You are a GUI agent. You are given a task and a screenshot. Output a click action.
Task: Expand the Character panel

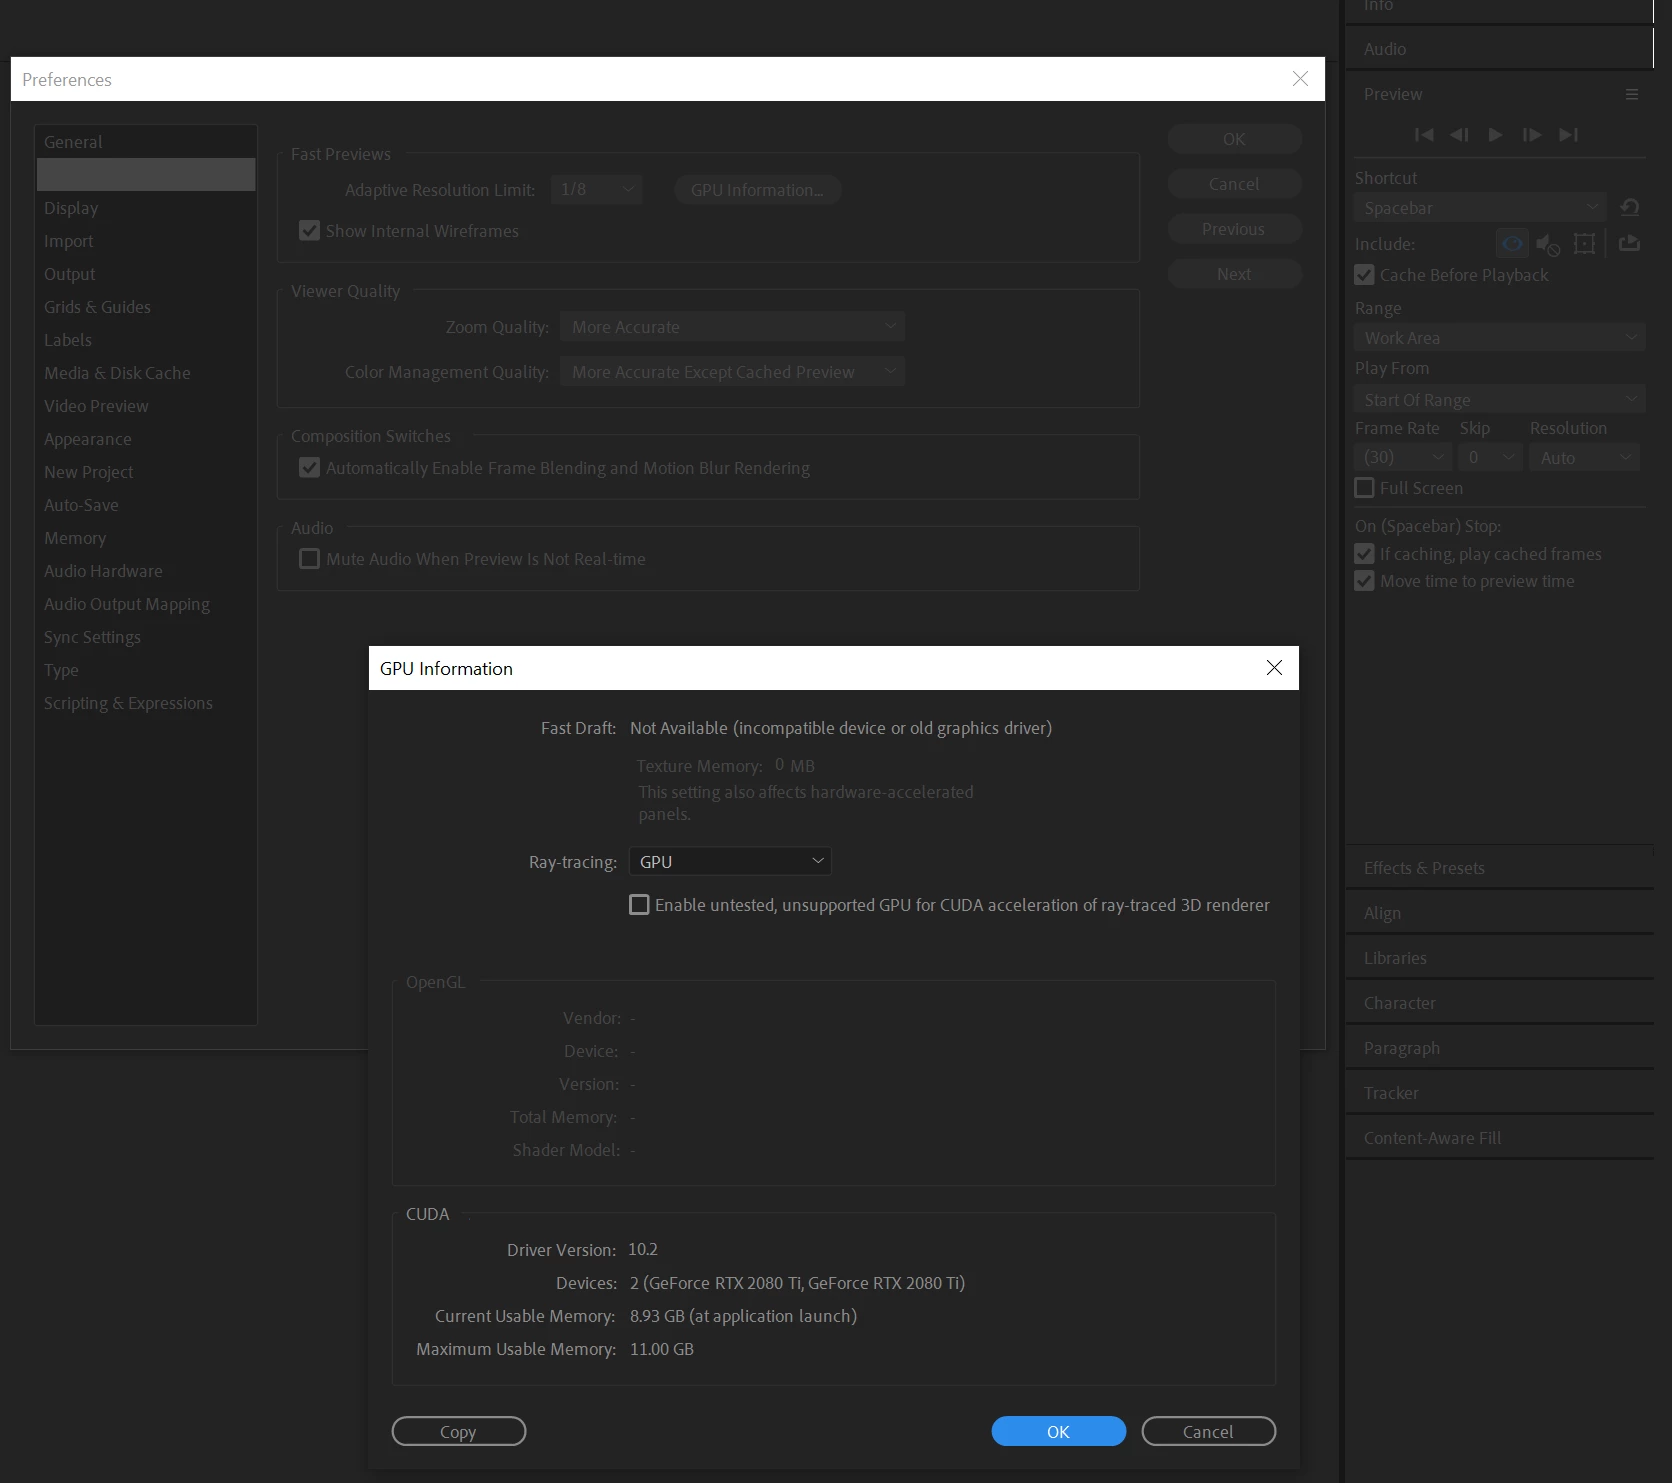[1499, 1003]
